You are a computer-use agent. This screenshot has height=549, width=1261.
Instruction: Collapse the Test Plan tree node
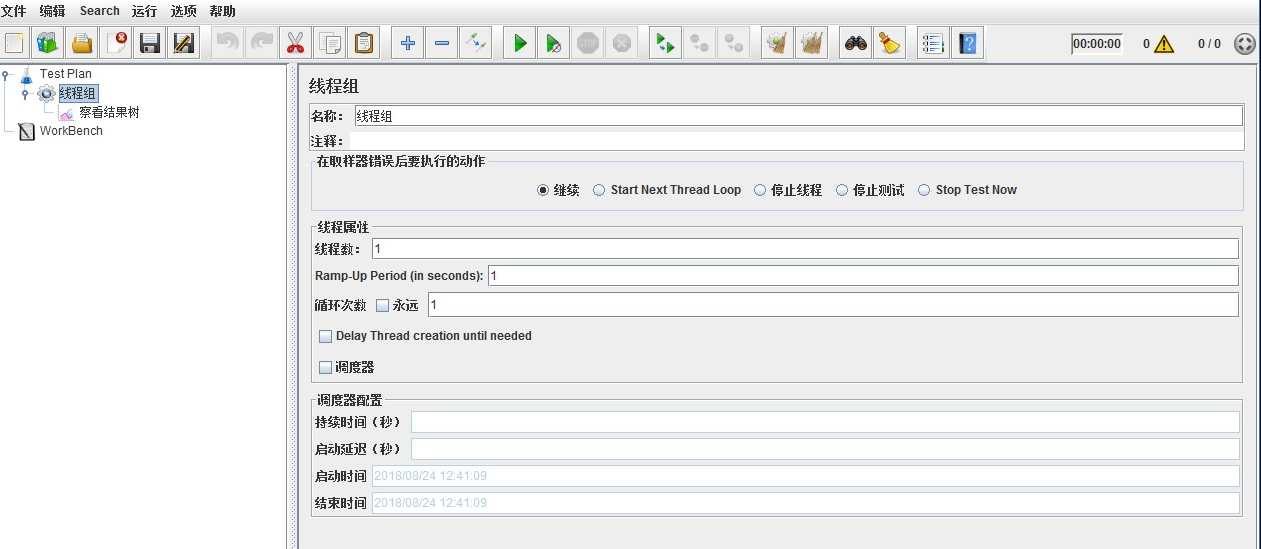tap(7, 74)
